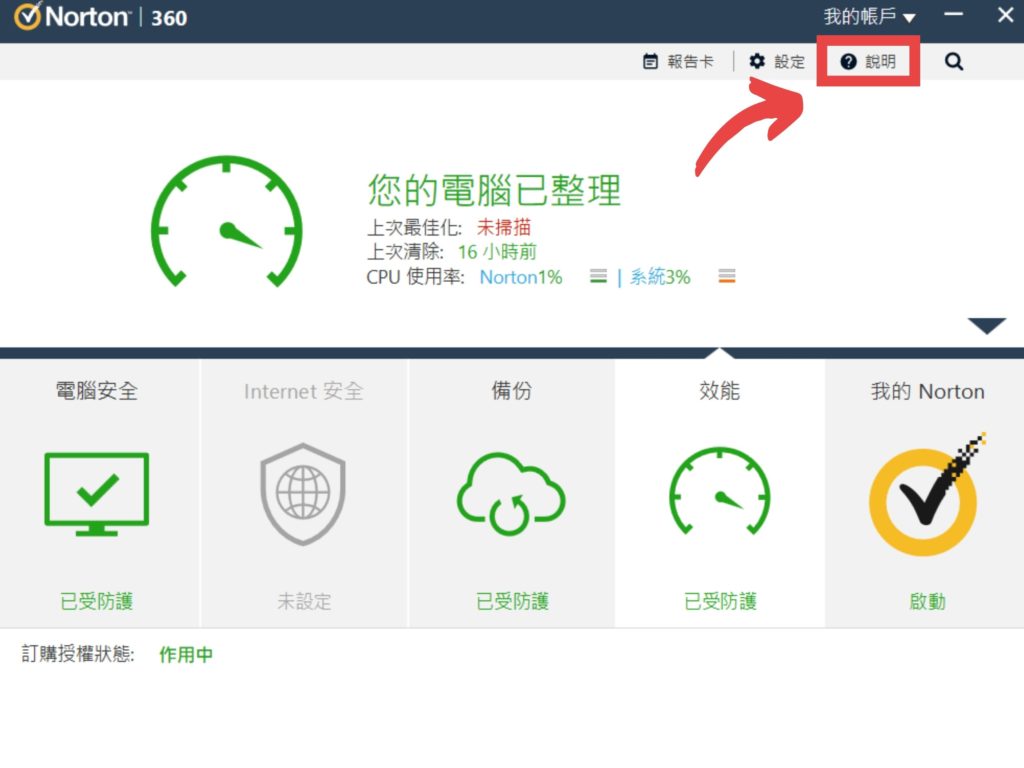Click 已受防護 under 備份

(512, 601)
